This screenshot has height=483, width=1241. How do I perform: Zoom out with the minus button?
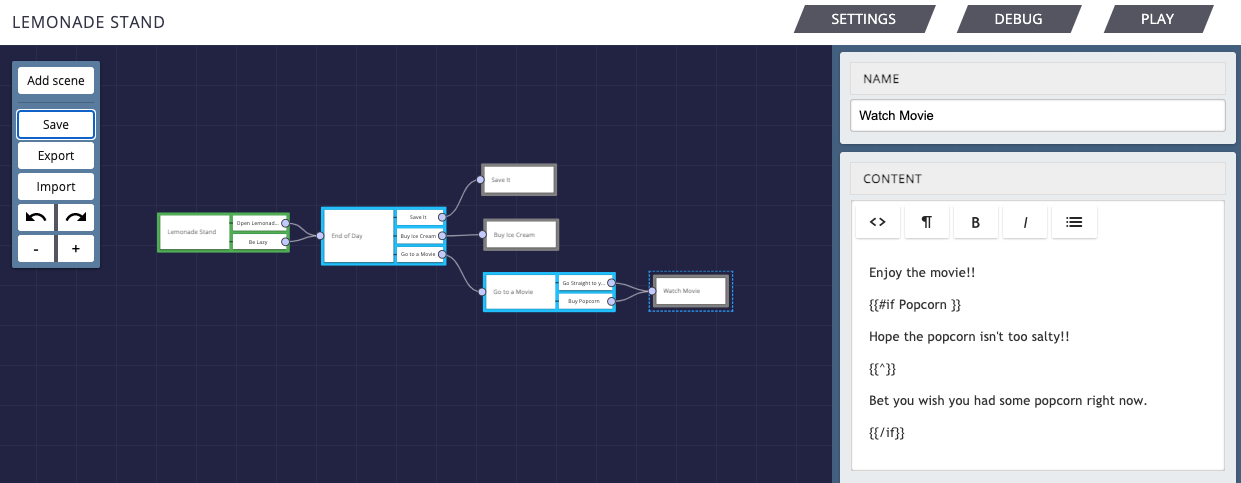click(x=36, y=249)
